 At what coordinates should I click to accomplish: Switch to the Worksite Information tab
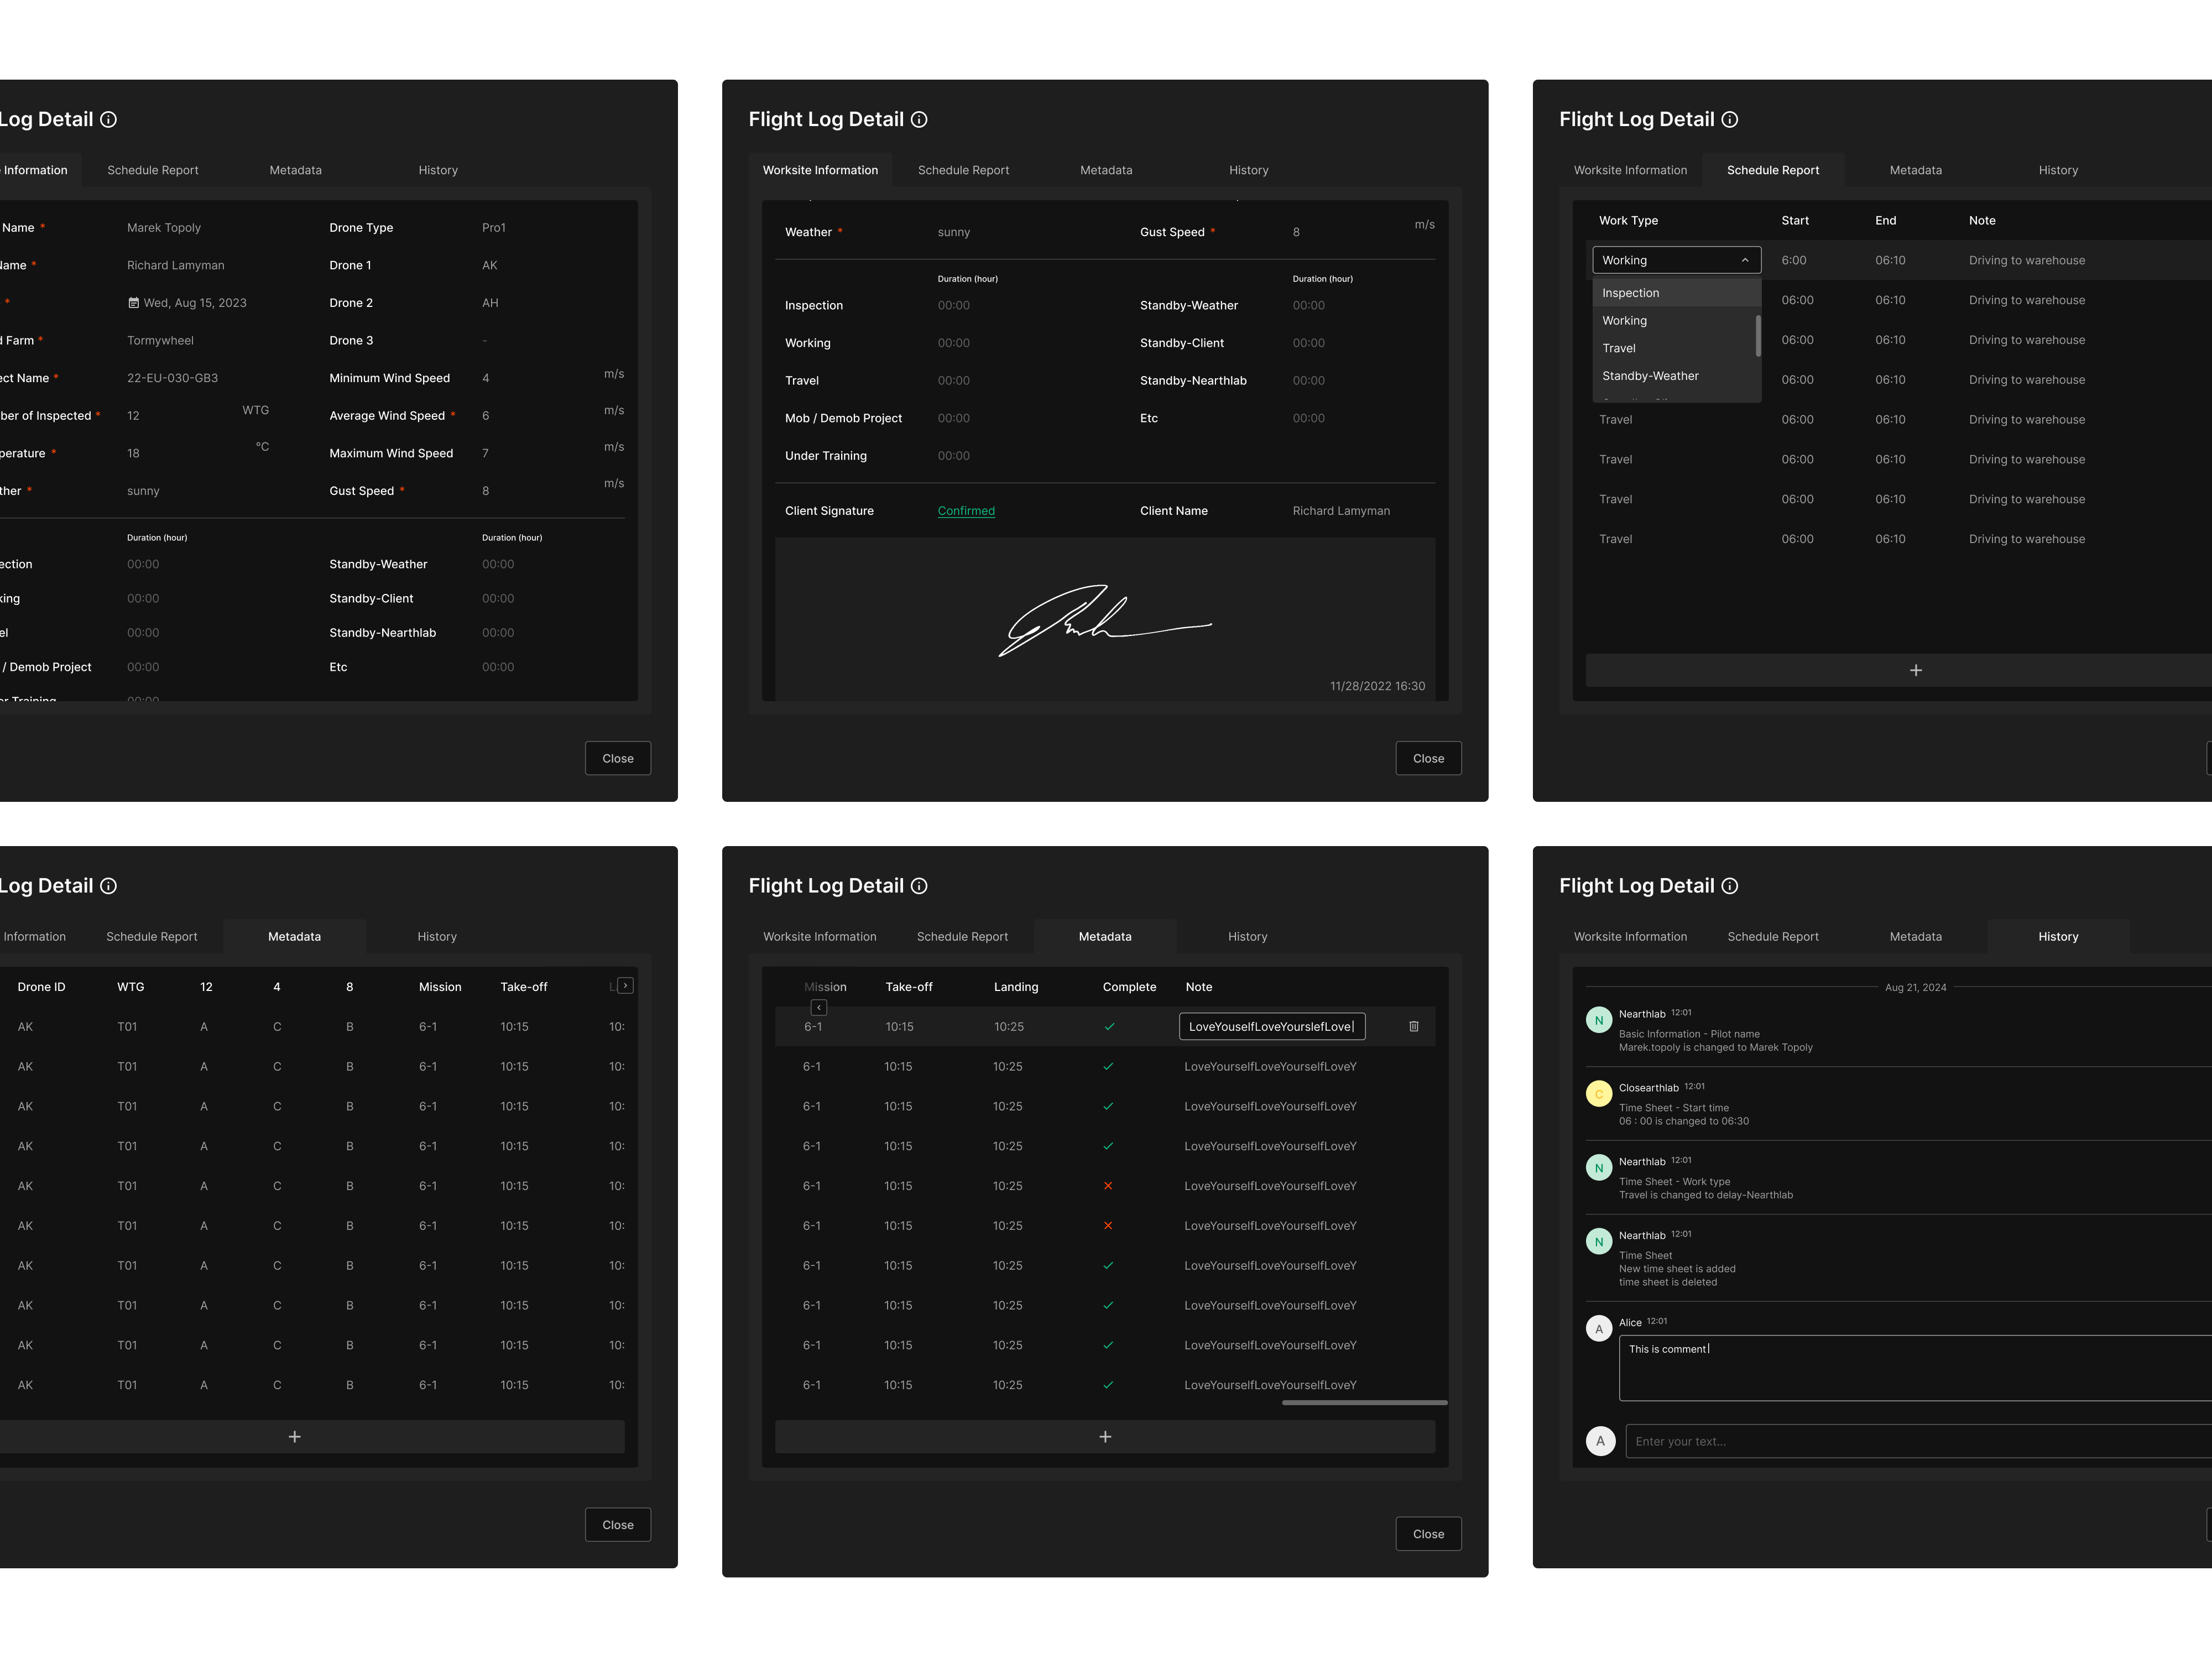(x=820, y=170)
